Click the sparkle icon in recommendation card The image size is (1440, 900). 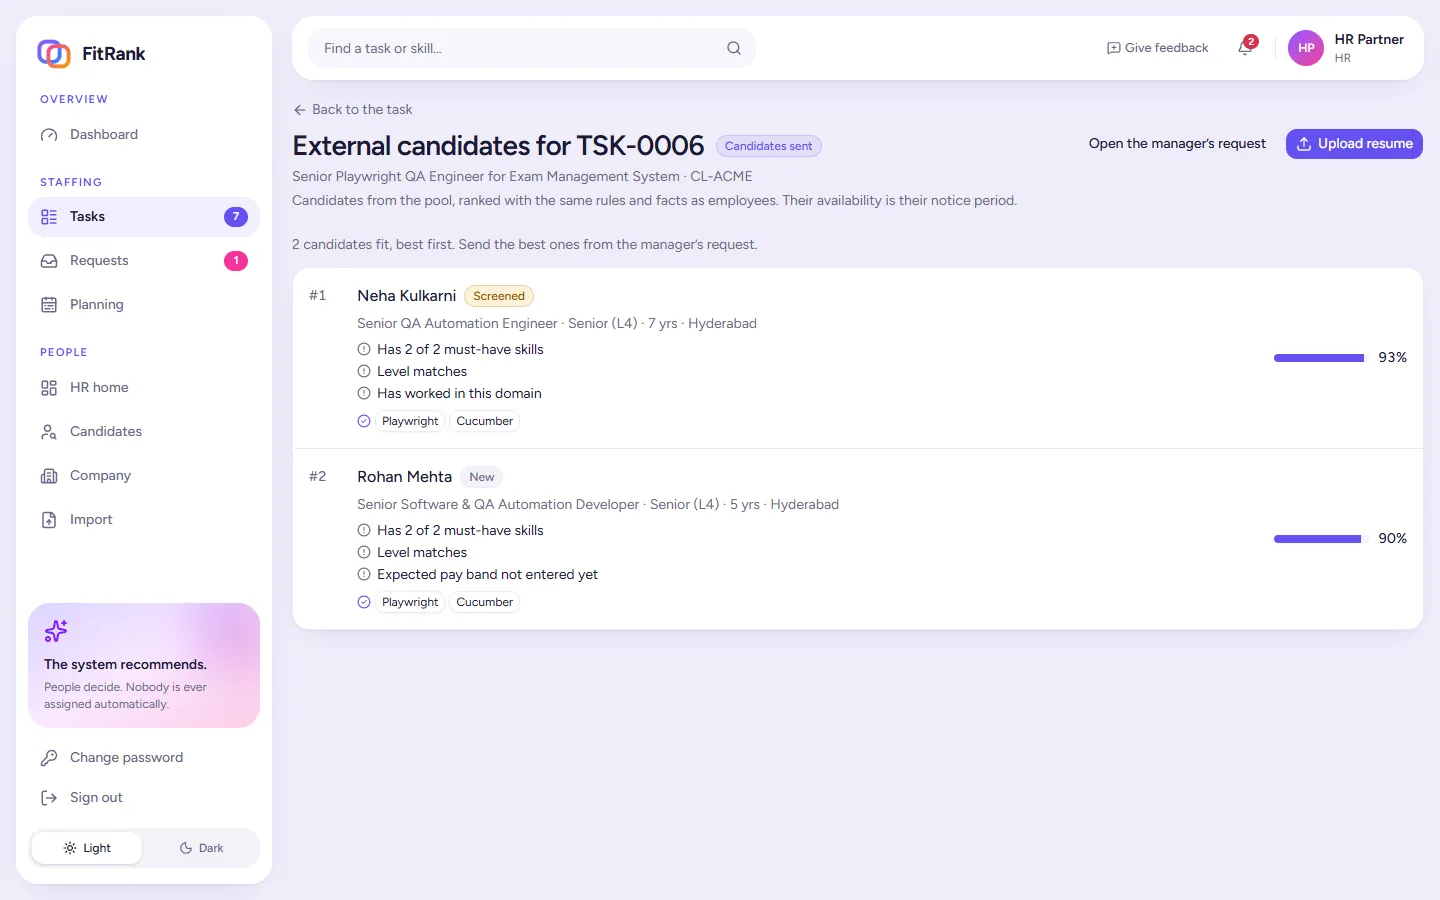[56, 631]
